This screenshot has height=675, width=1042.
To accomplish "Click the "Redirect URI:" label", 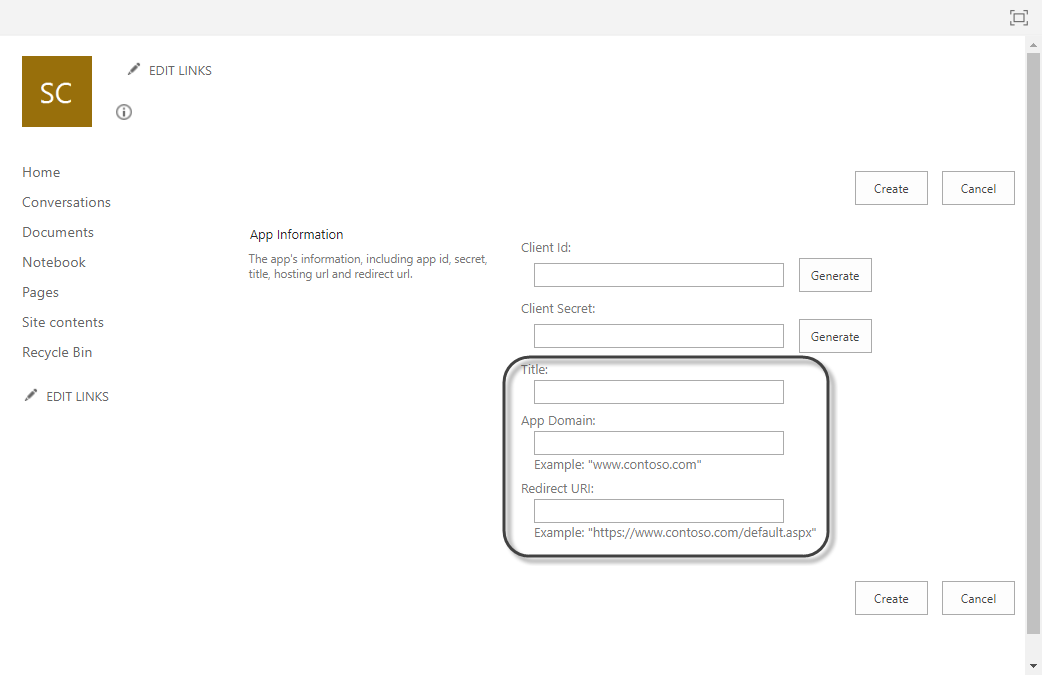I will [558, 488].
